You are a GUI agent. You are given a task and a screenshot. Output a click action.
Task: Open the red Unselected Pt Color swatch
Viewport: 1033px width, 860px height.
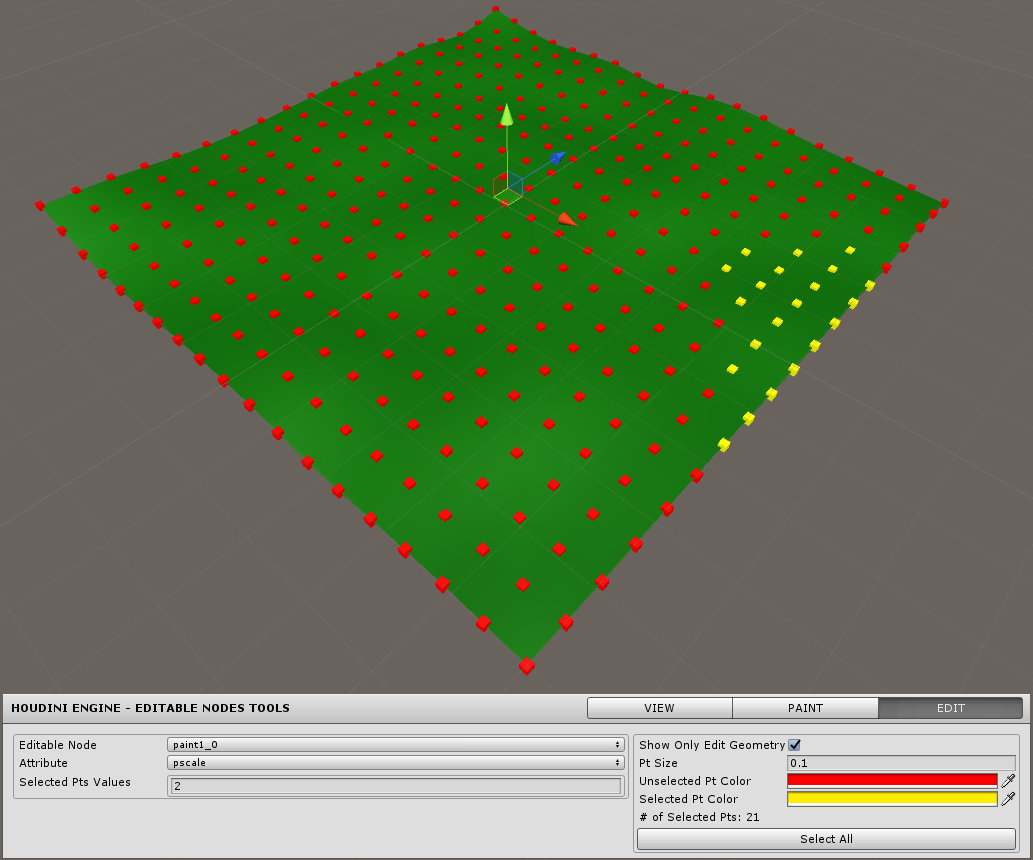pyautogui.click(x=892, y=781)
